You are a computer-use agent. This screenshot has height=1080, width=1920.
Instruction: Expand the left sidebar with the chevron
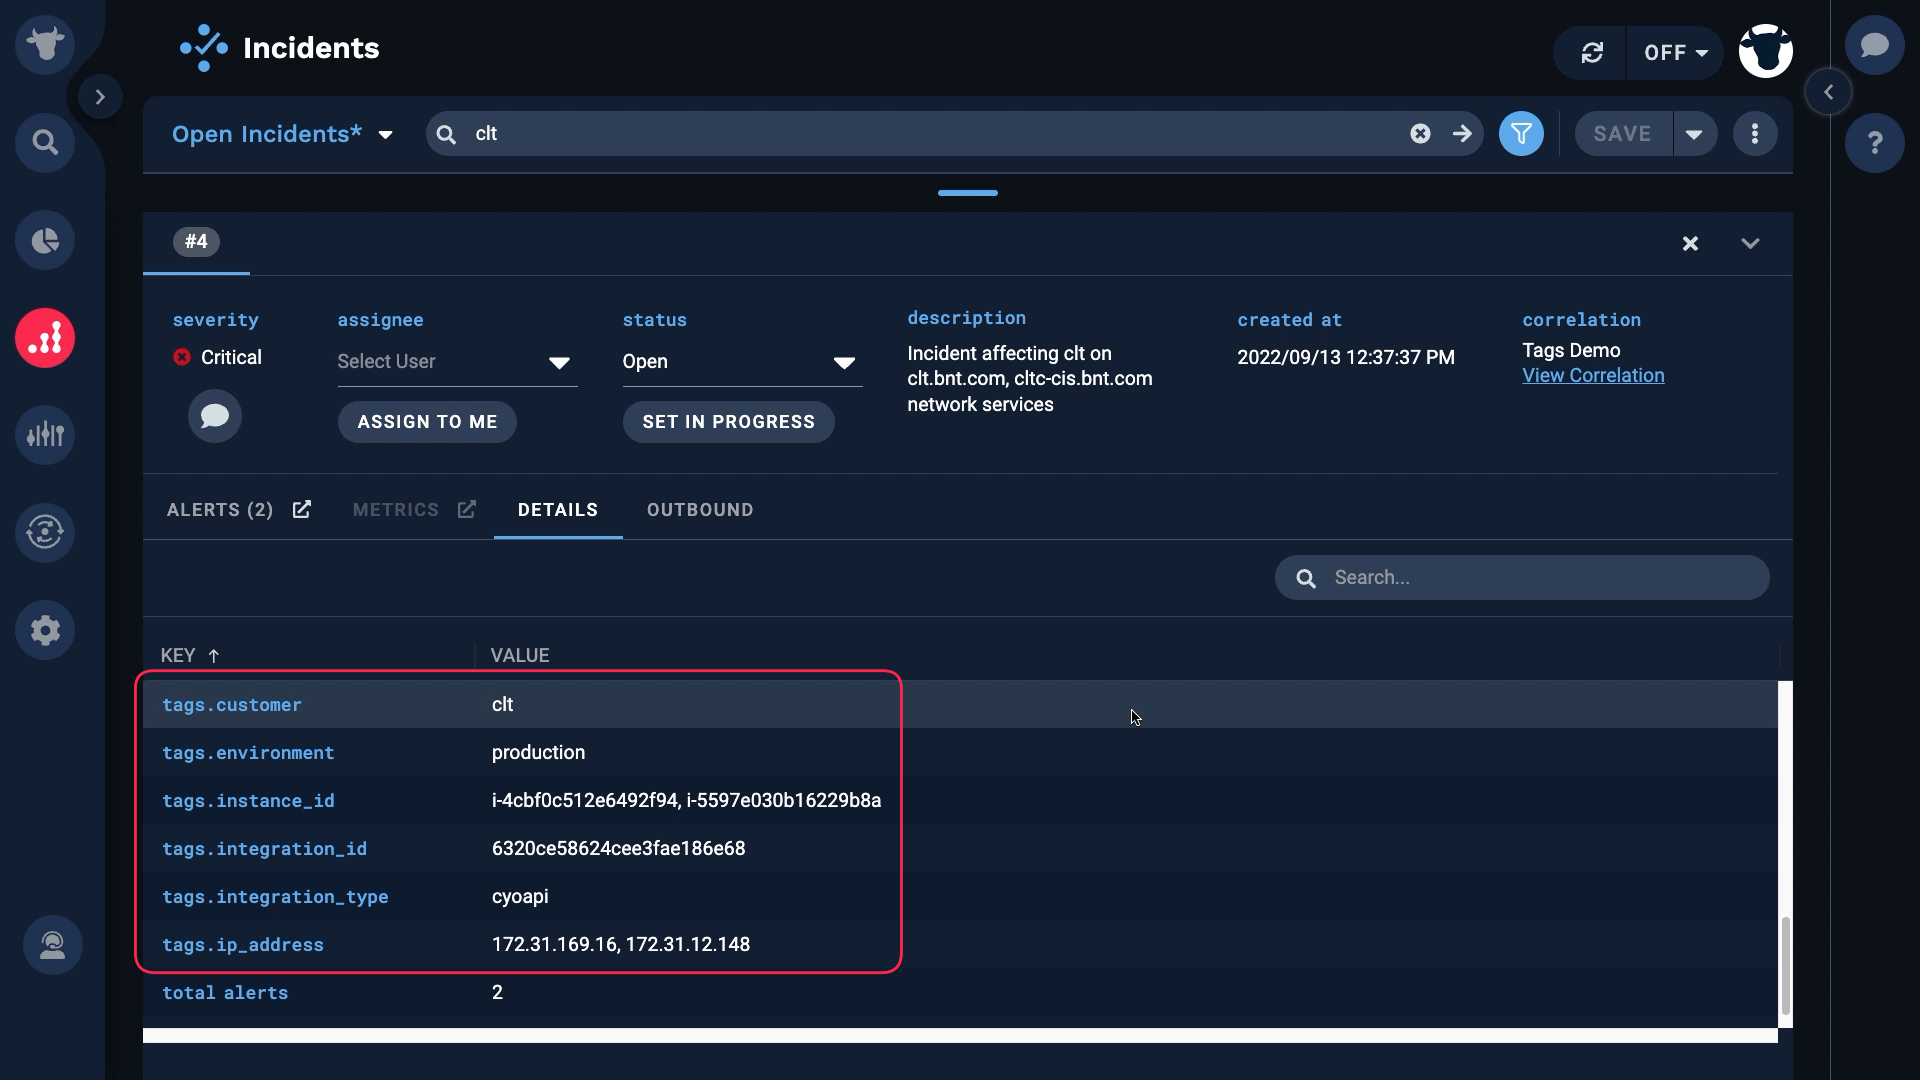pos(100,97)
